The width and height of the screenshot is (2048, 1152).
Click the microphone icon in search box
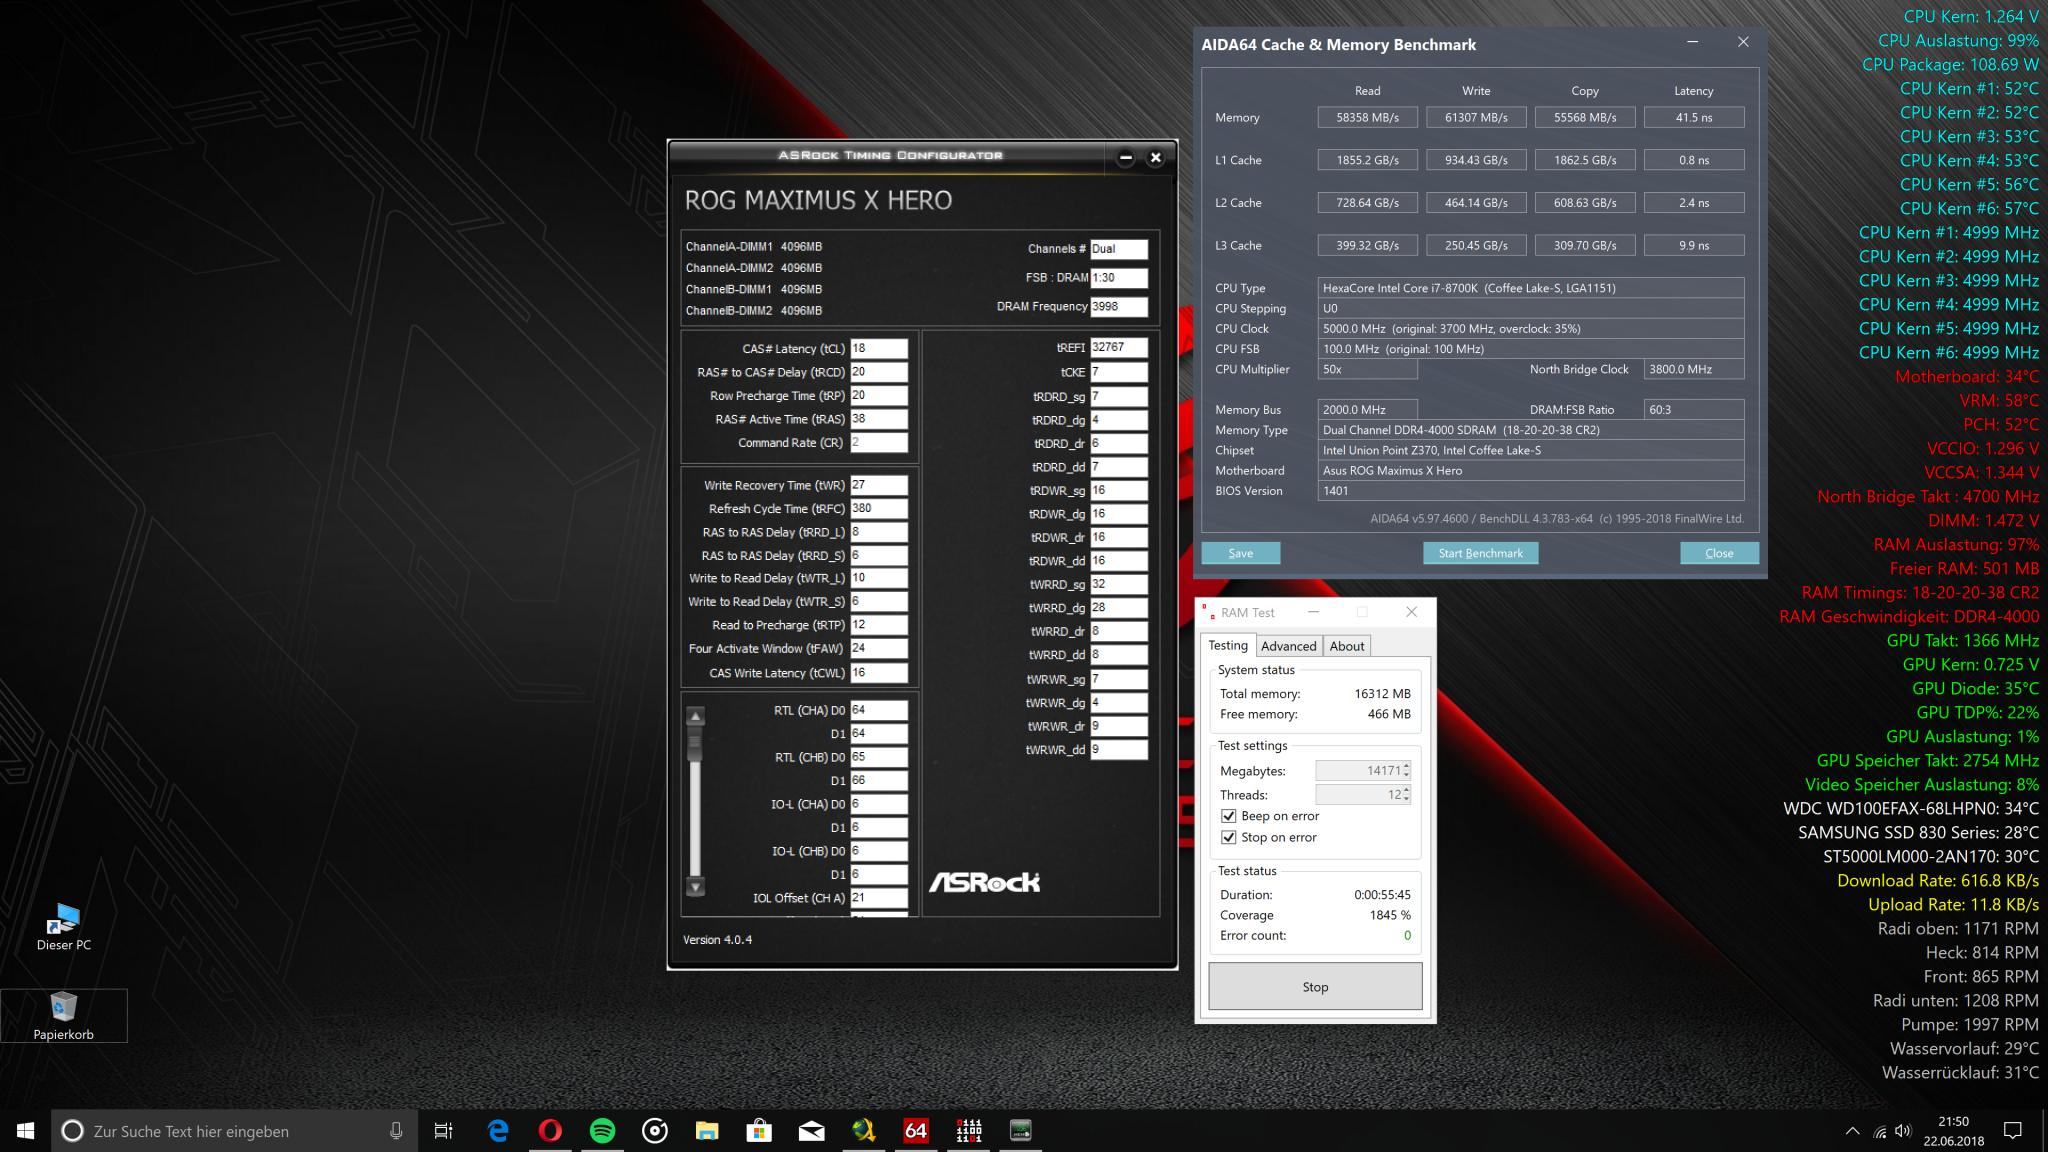pos(396,1131)
